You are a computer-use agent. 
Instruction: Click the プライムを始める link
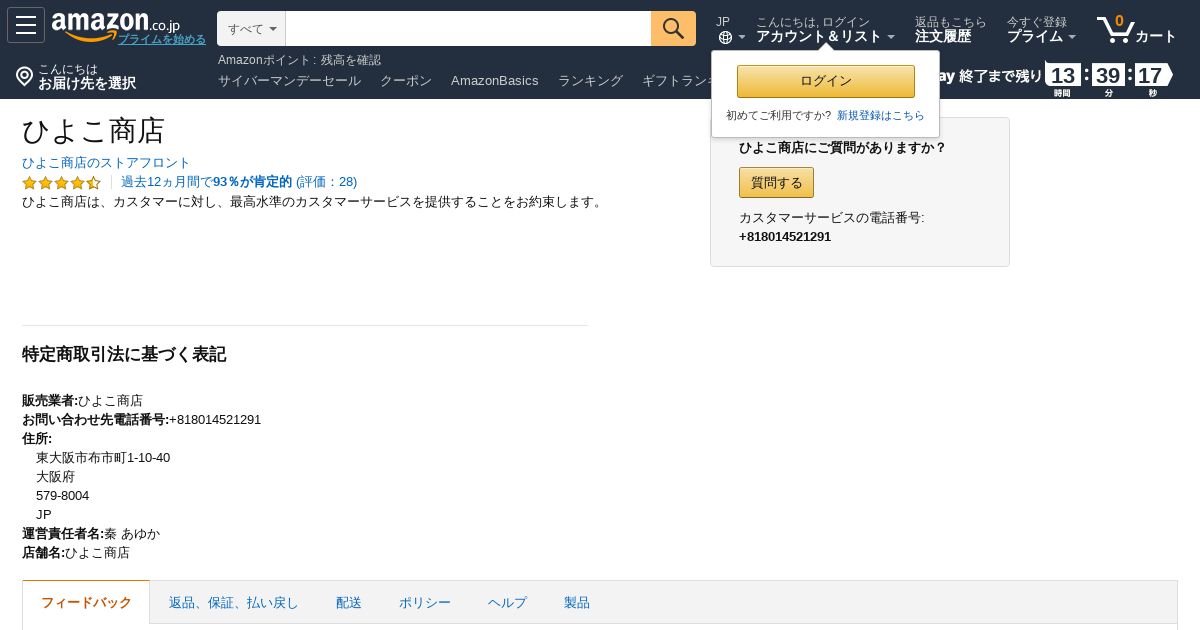point(162,39)
